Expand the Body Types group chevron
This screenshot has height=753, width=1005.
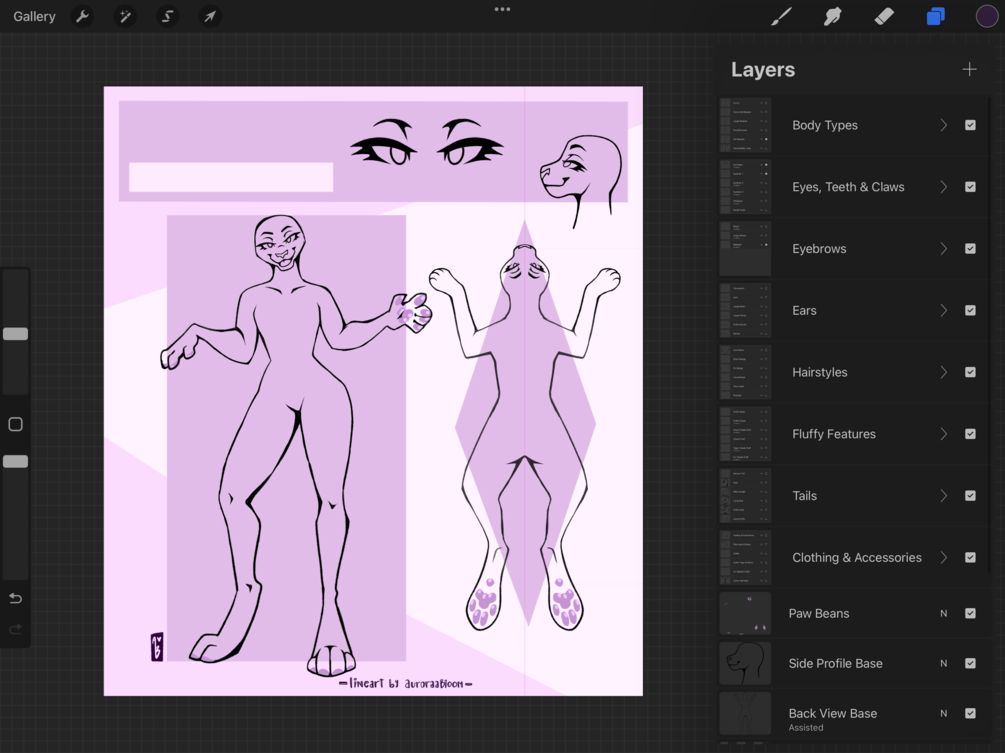click(943, 125)
